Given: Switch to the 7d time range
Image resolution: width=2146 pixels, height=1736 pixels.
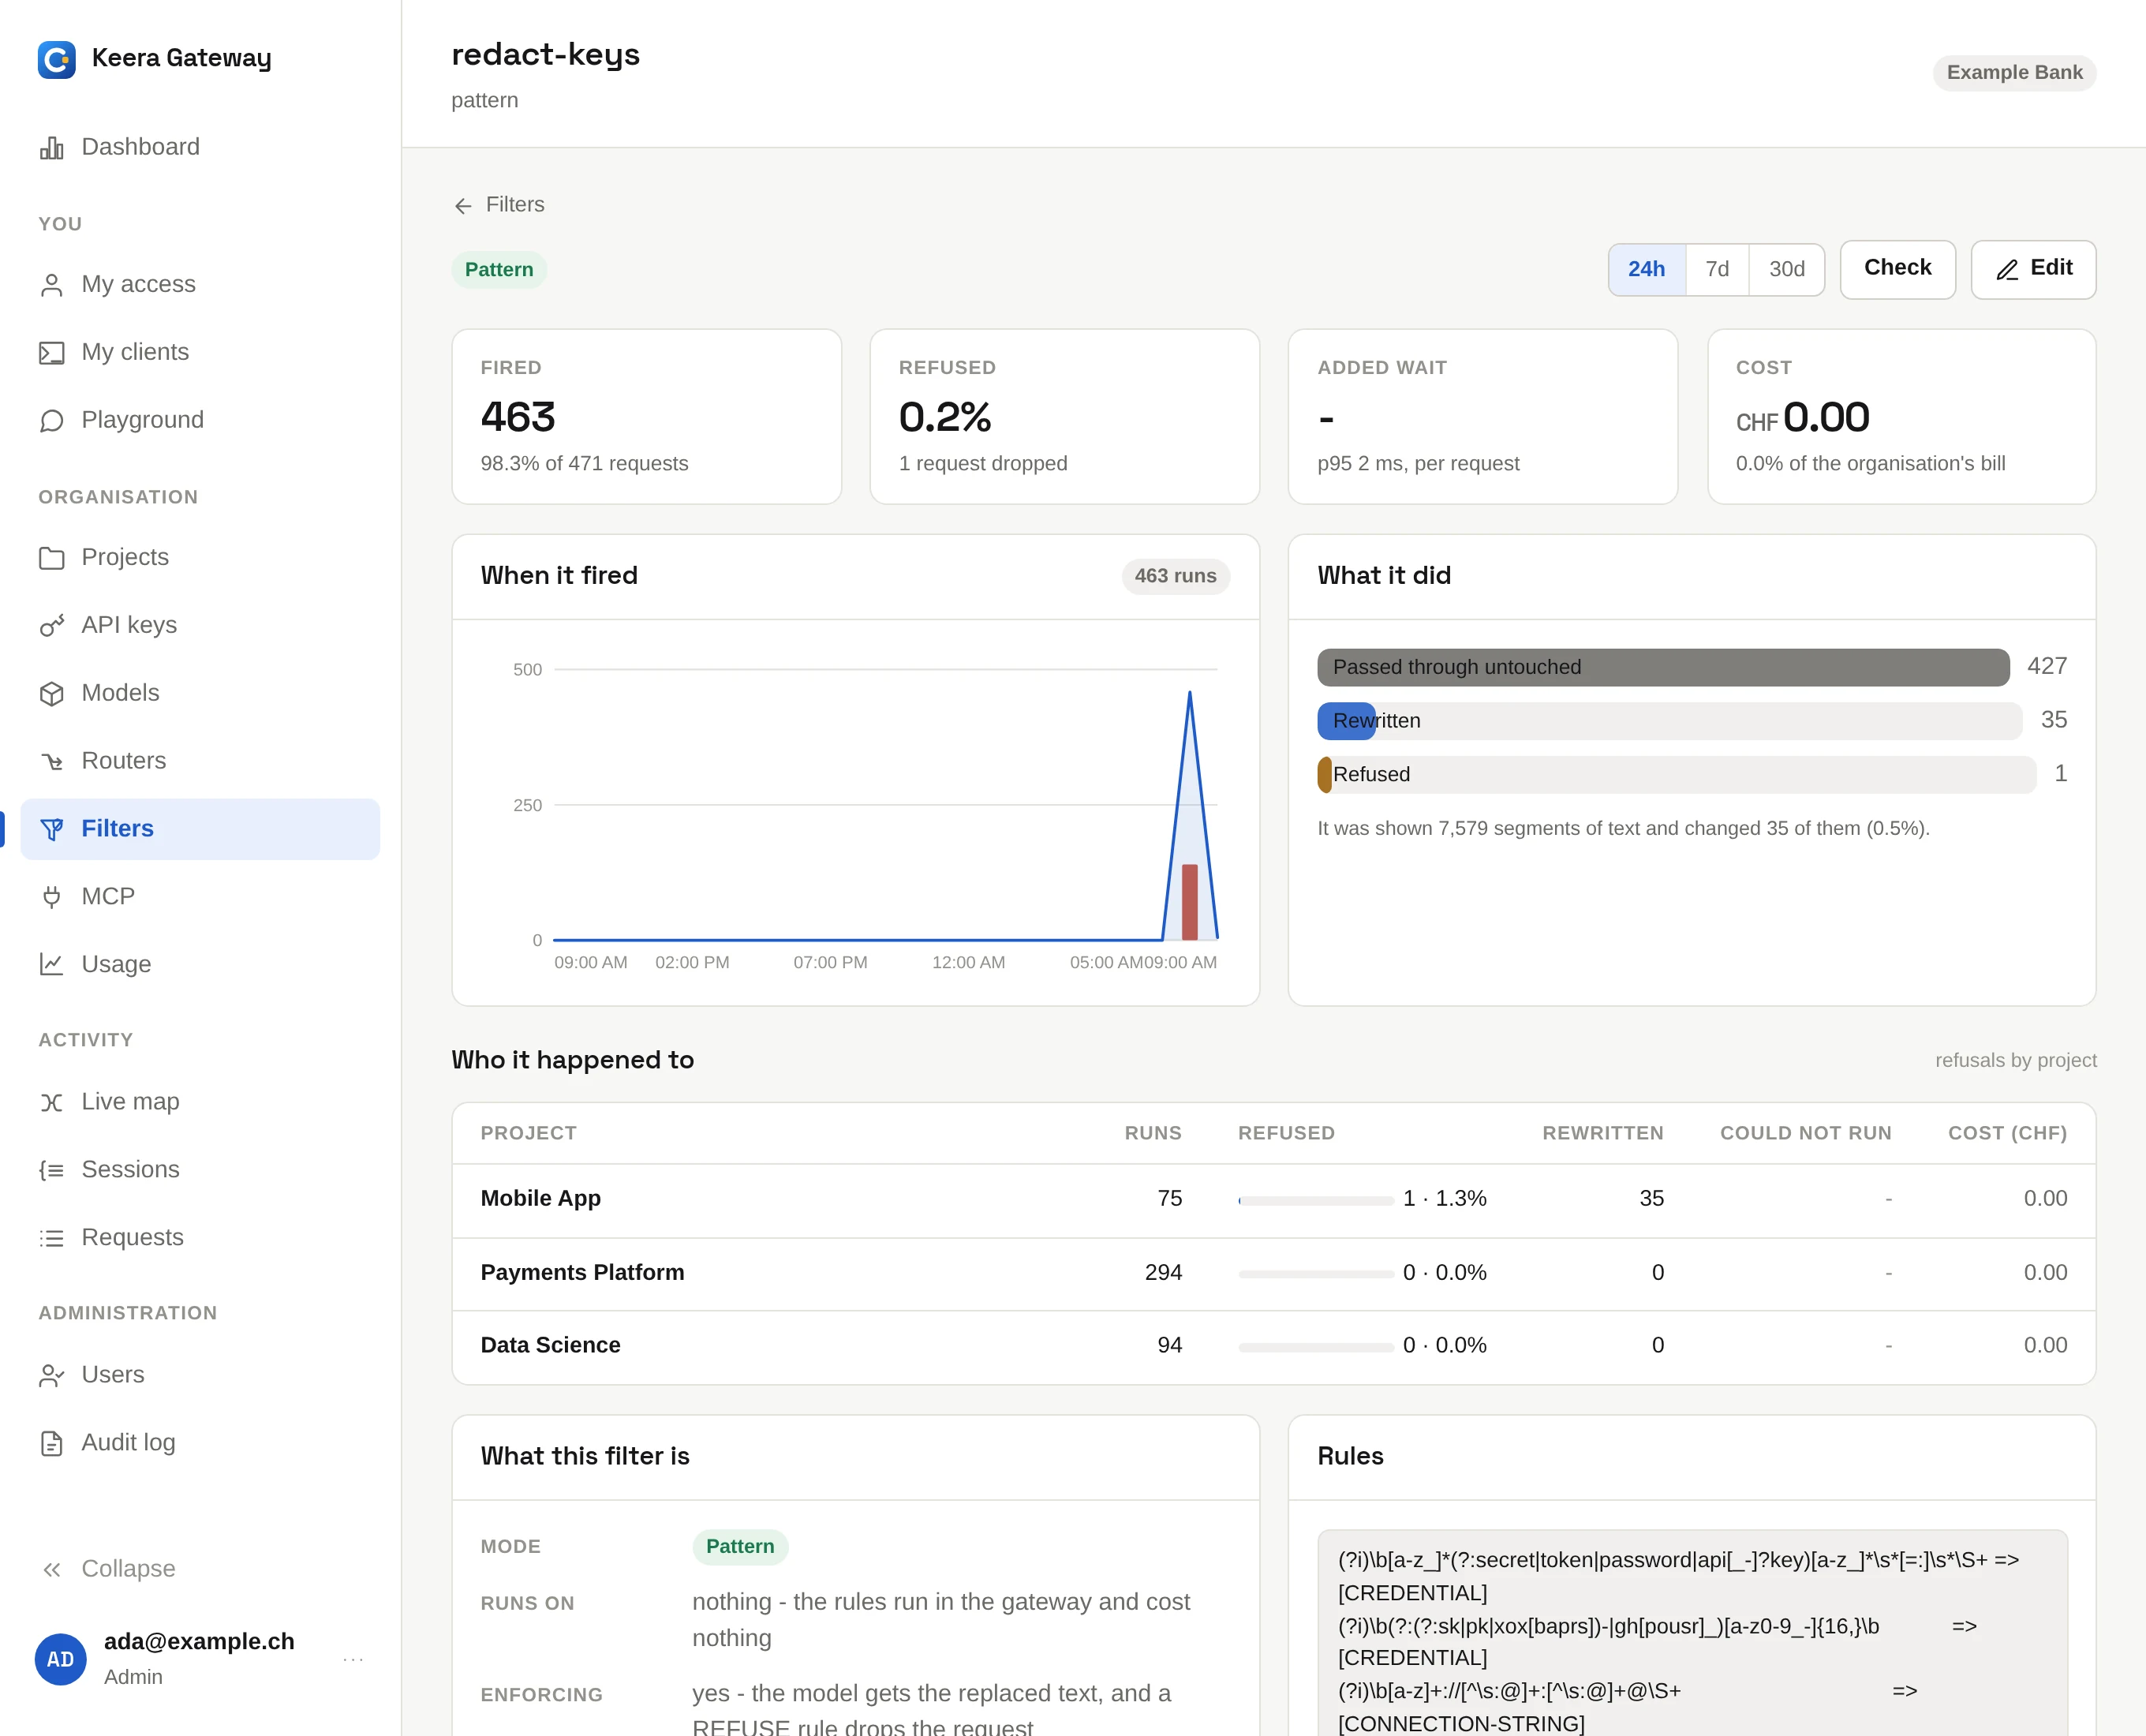Looking at the screenshot, I should point(1717,269).
